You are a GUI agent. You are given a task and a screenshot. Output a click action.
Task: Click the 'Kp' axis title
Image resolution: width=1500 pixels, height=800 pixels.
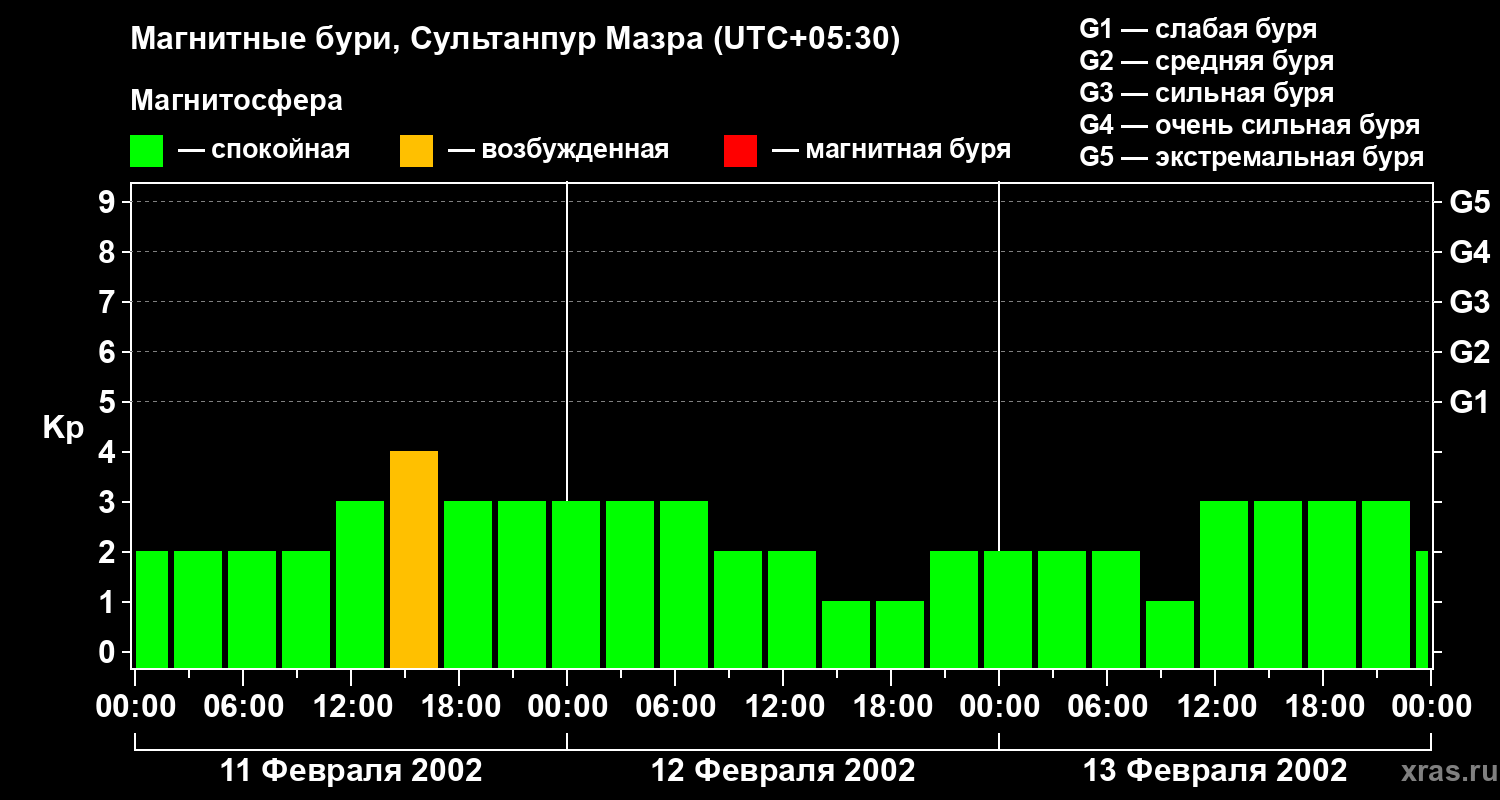pyautogui.click(x=64, y=429)
